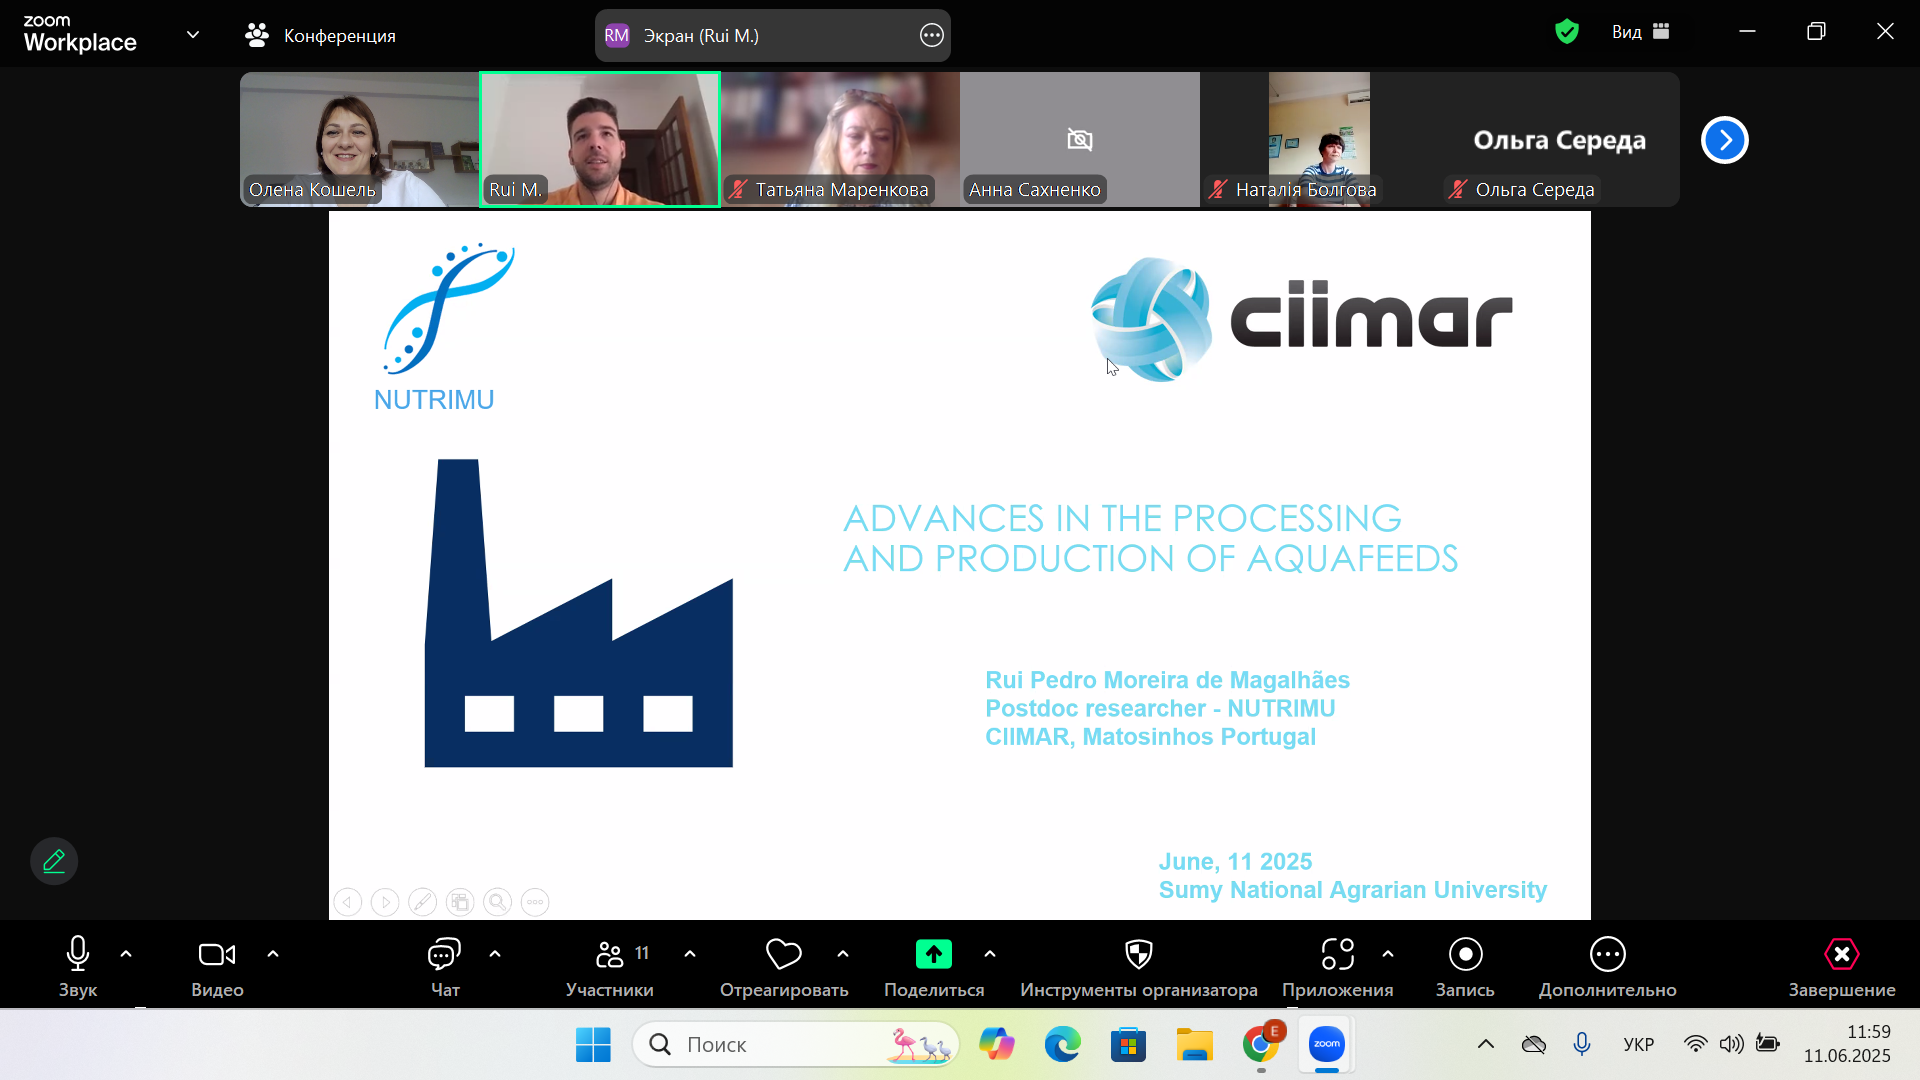1920x1080 pixels.
Task: Expand participants options arrow next to Участники
Action: click(690, 954)
